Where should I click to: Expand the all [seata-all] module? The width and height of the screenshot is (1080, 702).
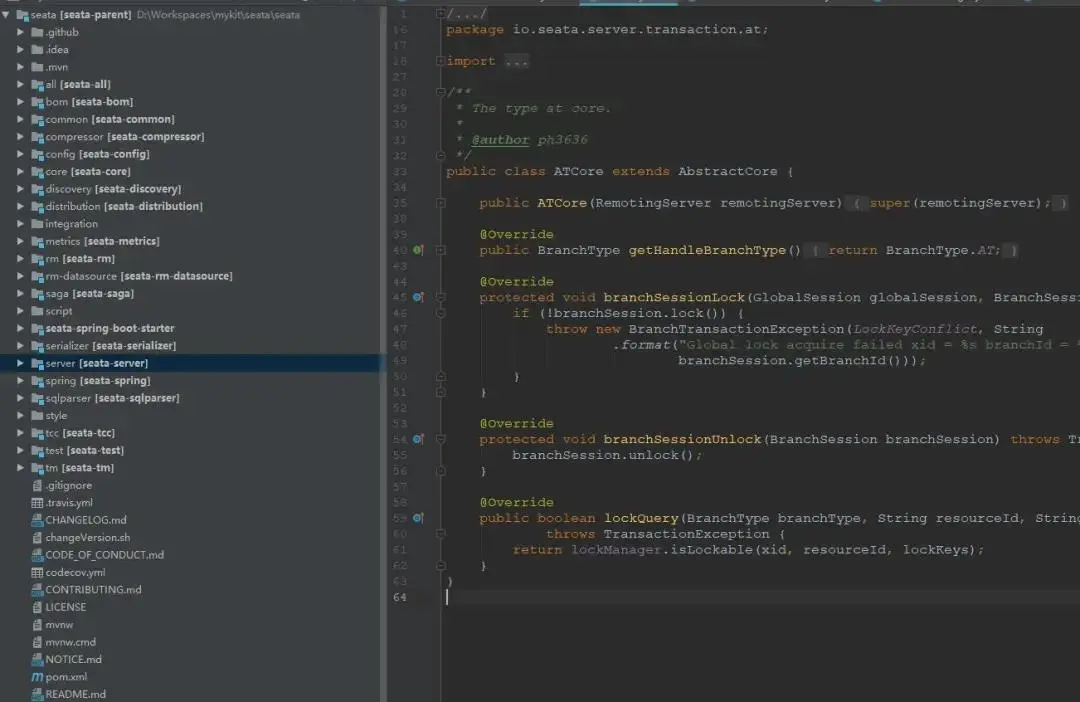(x=21, y=85)
